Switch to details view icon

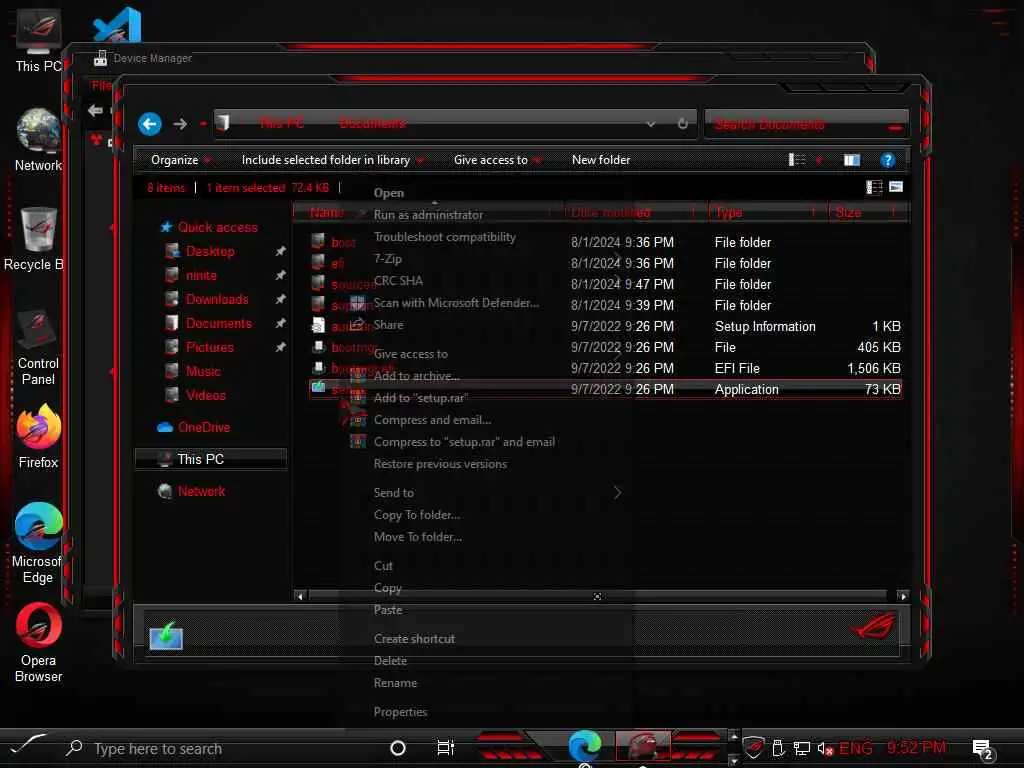click(874, 187)
